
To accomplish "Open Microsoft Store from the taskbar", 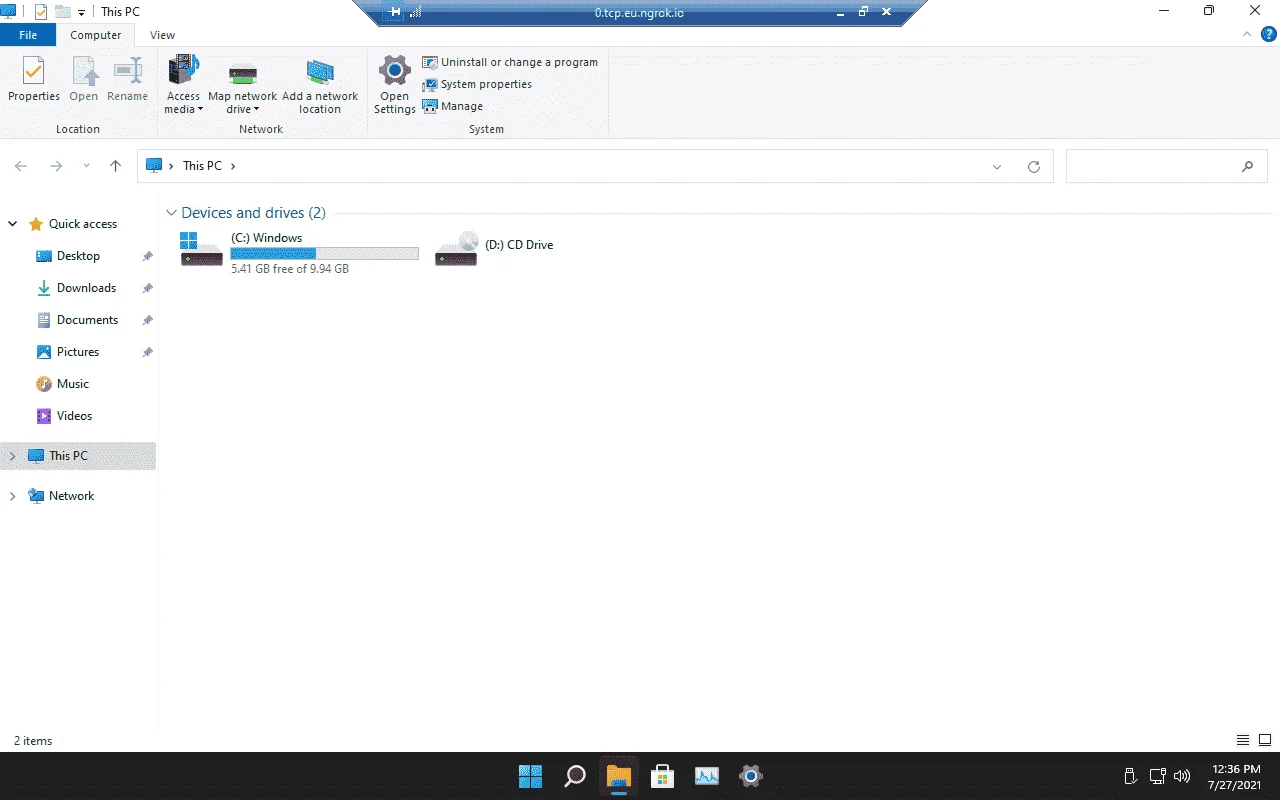I will [662, 776].
